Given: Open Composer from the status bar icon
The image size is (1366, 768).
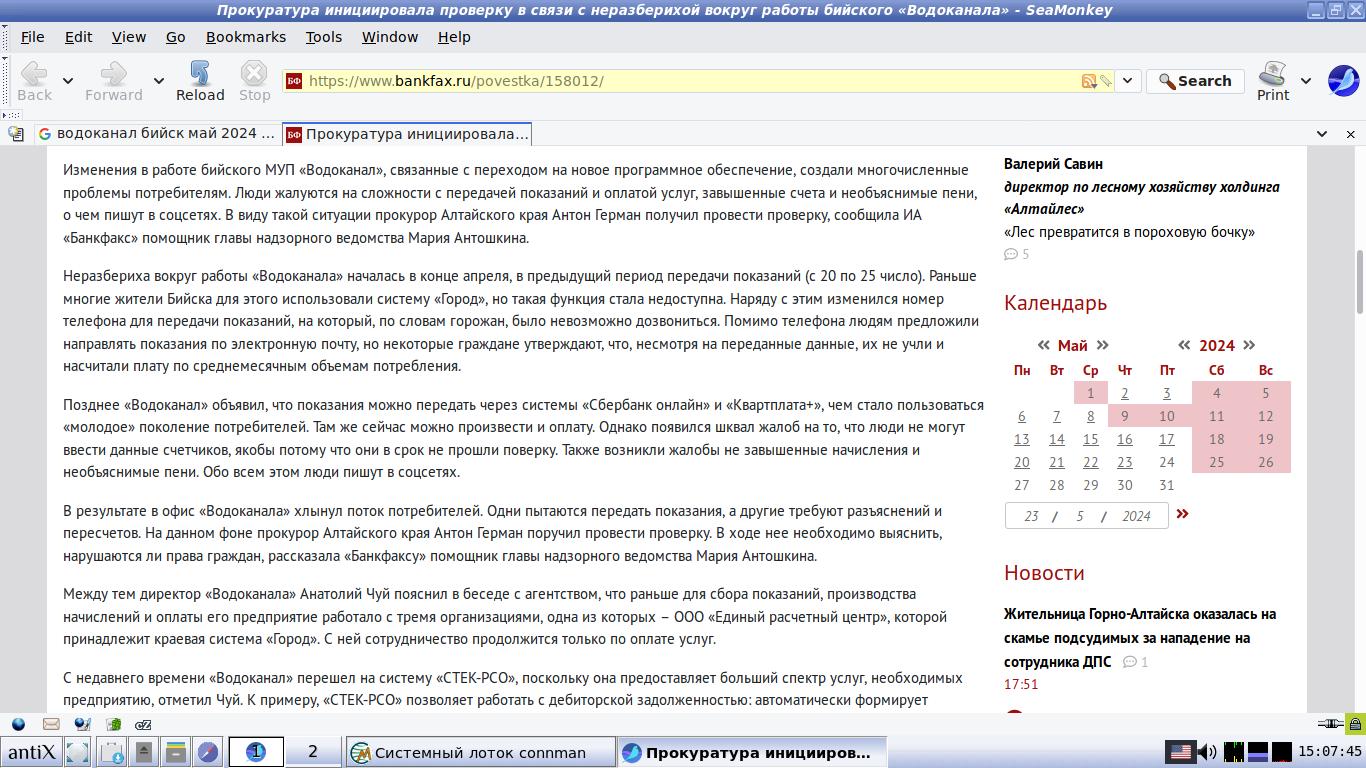Looking at the screenshot, I should pyautogui.click(x=82, y=724).
